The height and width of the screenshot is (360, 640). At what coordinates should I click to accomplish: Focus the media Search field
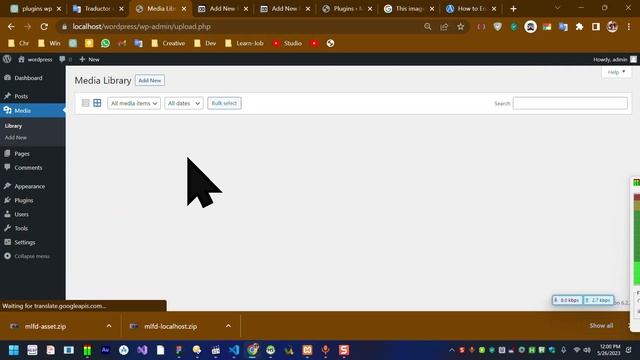[x=570, y=103]
